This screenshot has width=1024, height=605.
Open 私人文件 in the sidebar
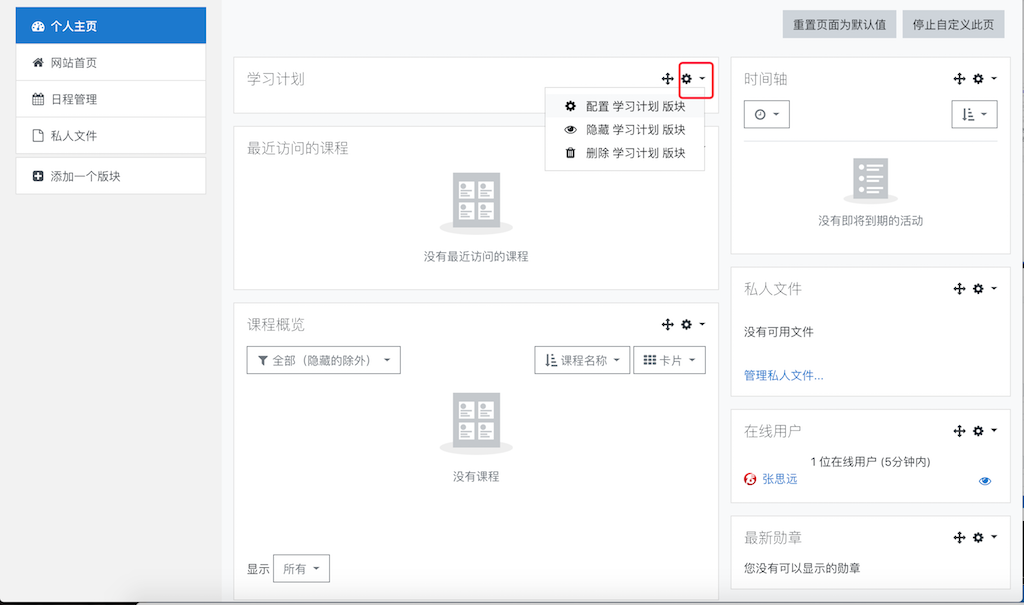[110, 136]
